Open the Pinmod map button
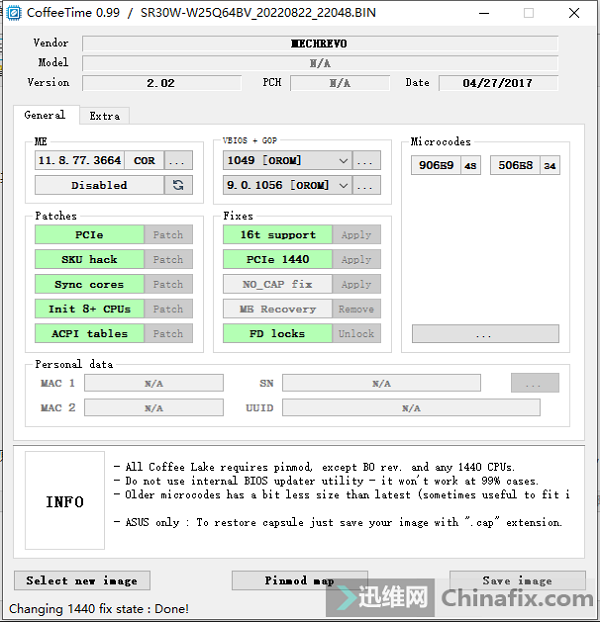This screenshot has width=600, height=622. click(300, 580)
